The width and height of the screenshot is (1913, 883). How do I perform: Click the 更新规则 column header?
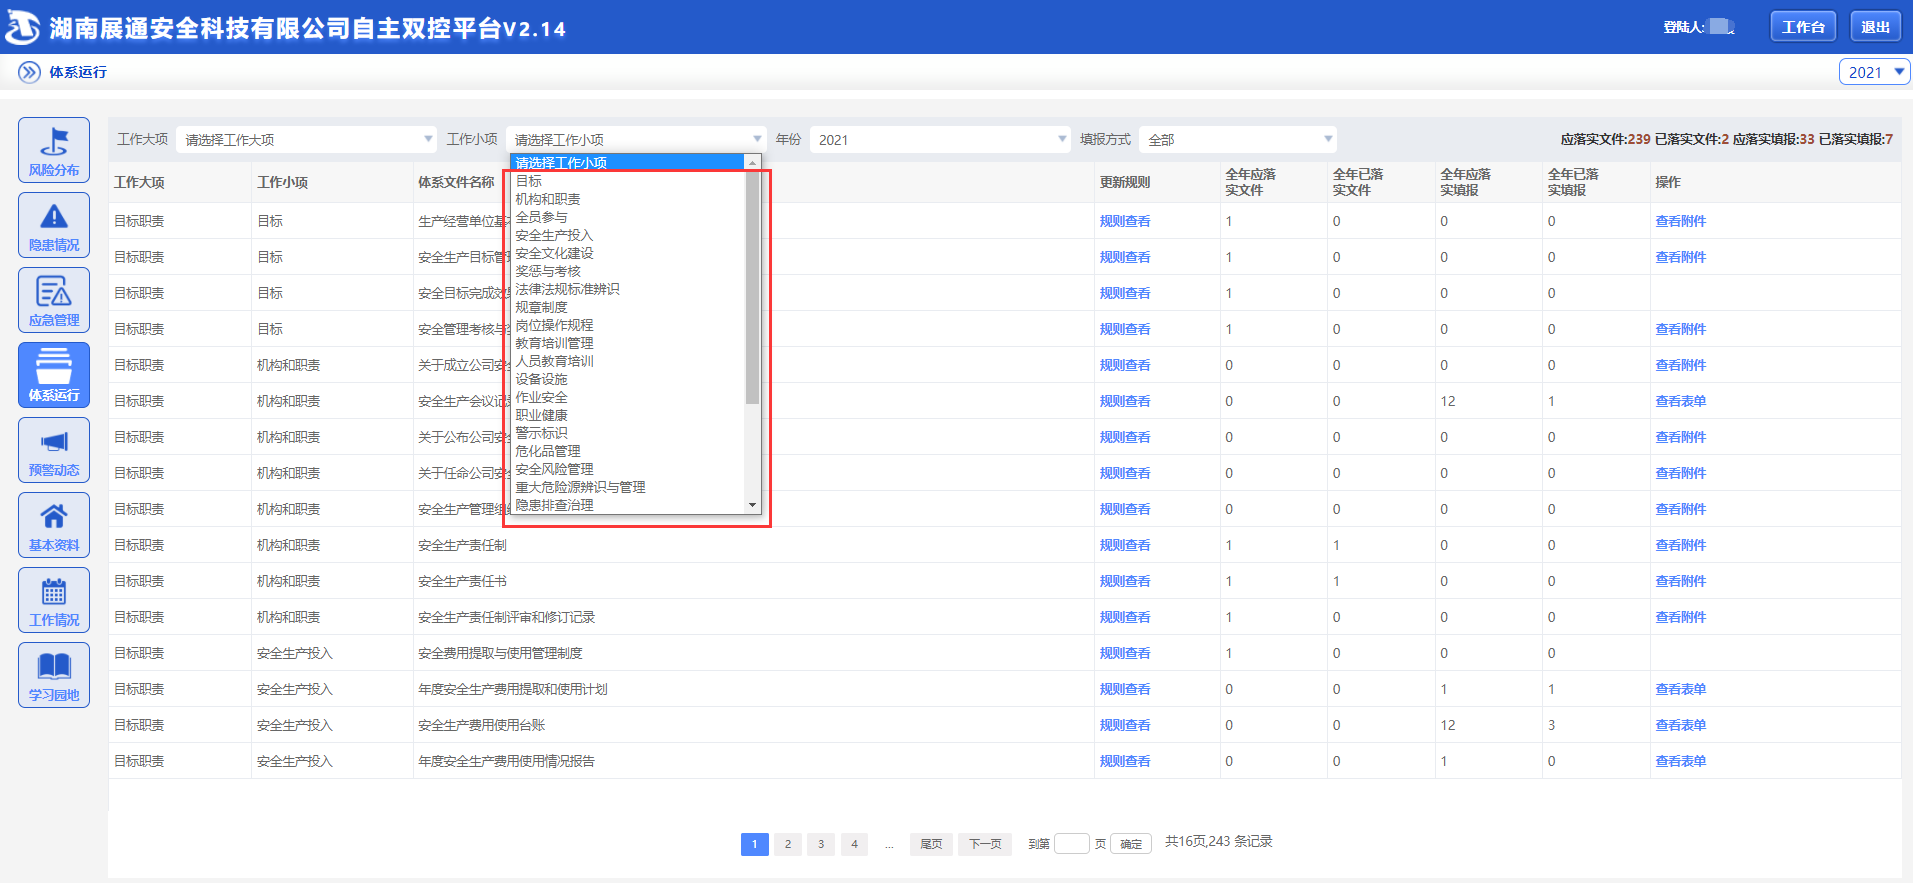pos(1125,182)
